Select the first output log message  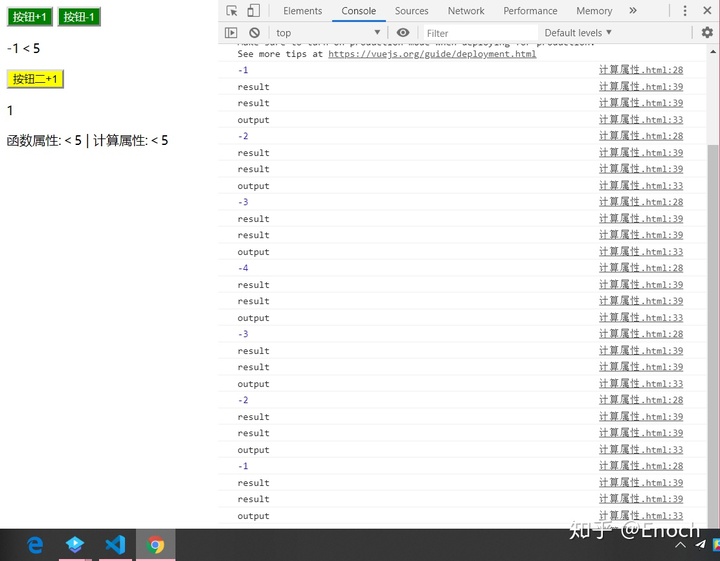pyautogui.click(x=253, y=120)
